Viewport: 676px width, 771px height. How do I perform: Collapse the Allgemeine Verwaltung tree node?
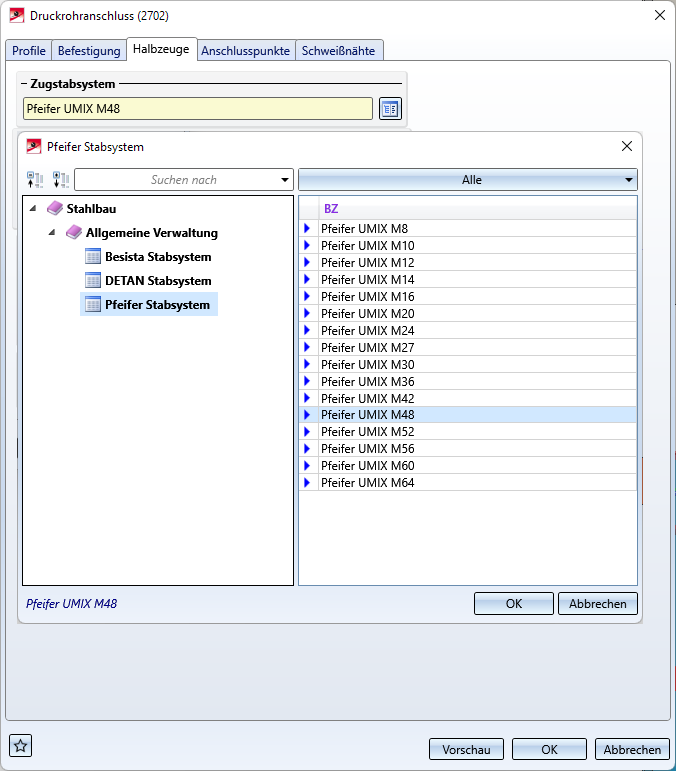[x=52, y=232]
